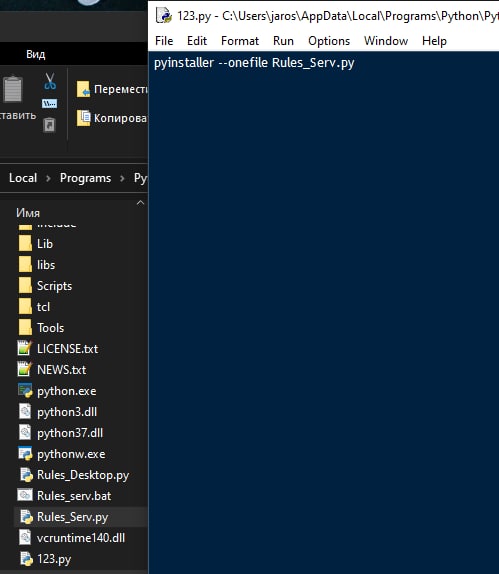Click the clipboard Paste icon
This screenshot has height=574, width=499.
click(13, 89)
